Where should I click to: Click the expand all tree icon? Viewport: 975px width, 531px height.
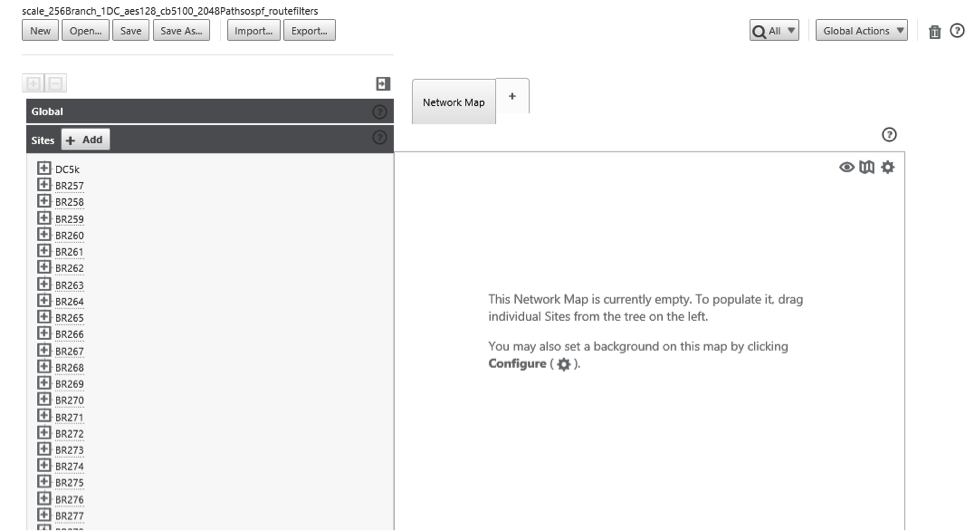point(34,83)
